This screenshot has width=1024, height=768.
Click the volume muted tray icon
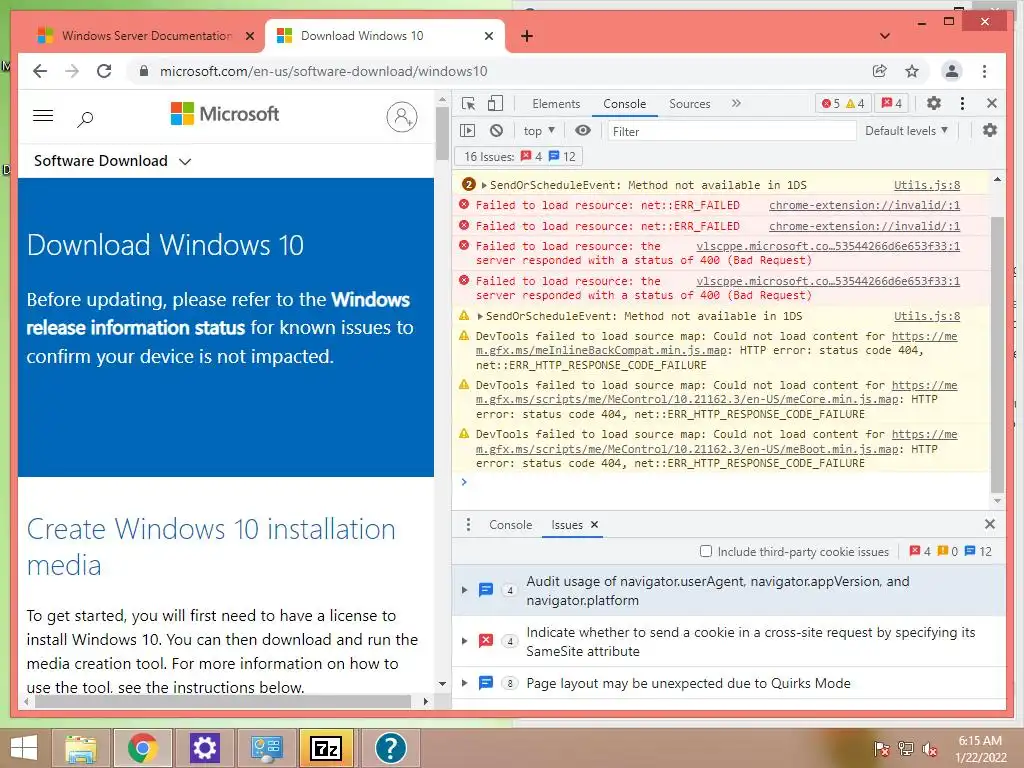pyautogui.click(x=930, y=749)
